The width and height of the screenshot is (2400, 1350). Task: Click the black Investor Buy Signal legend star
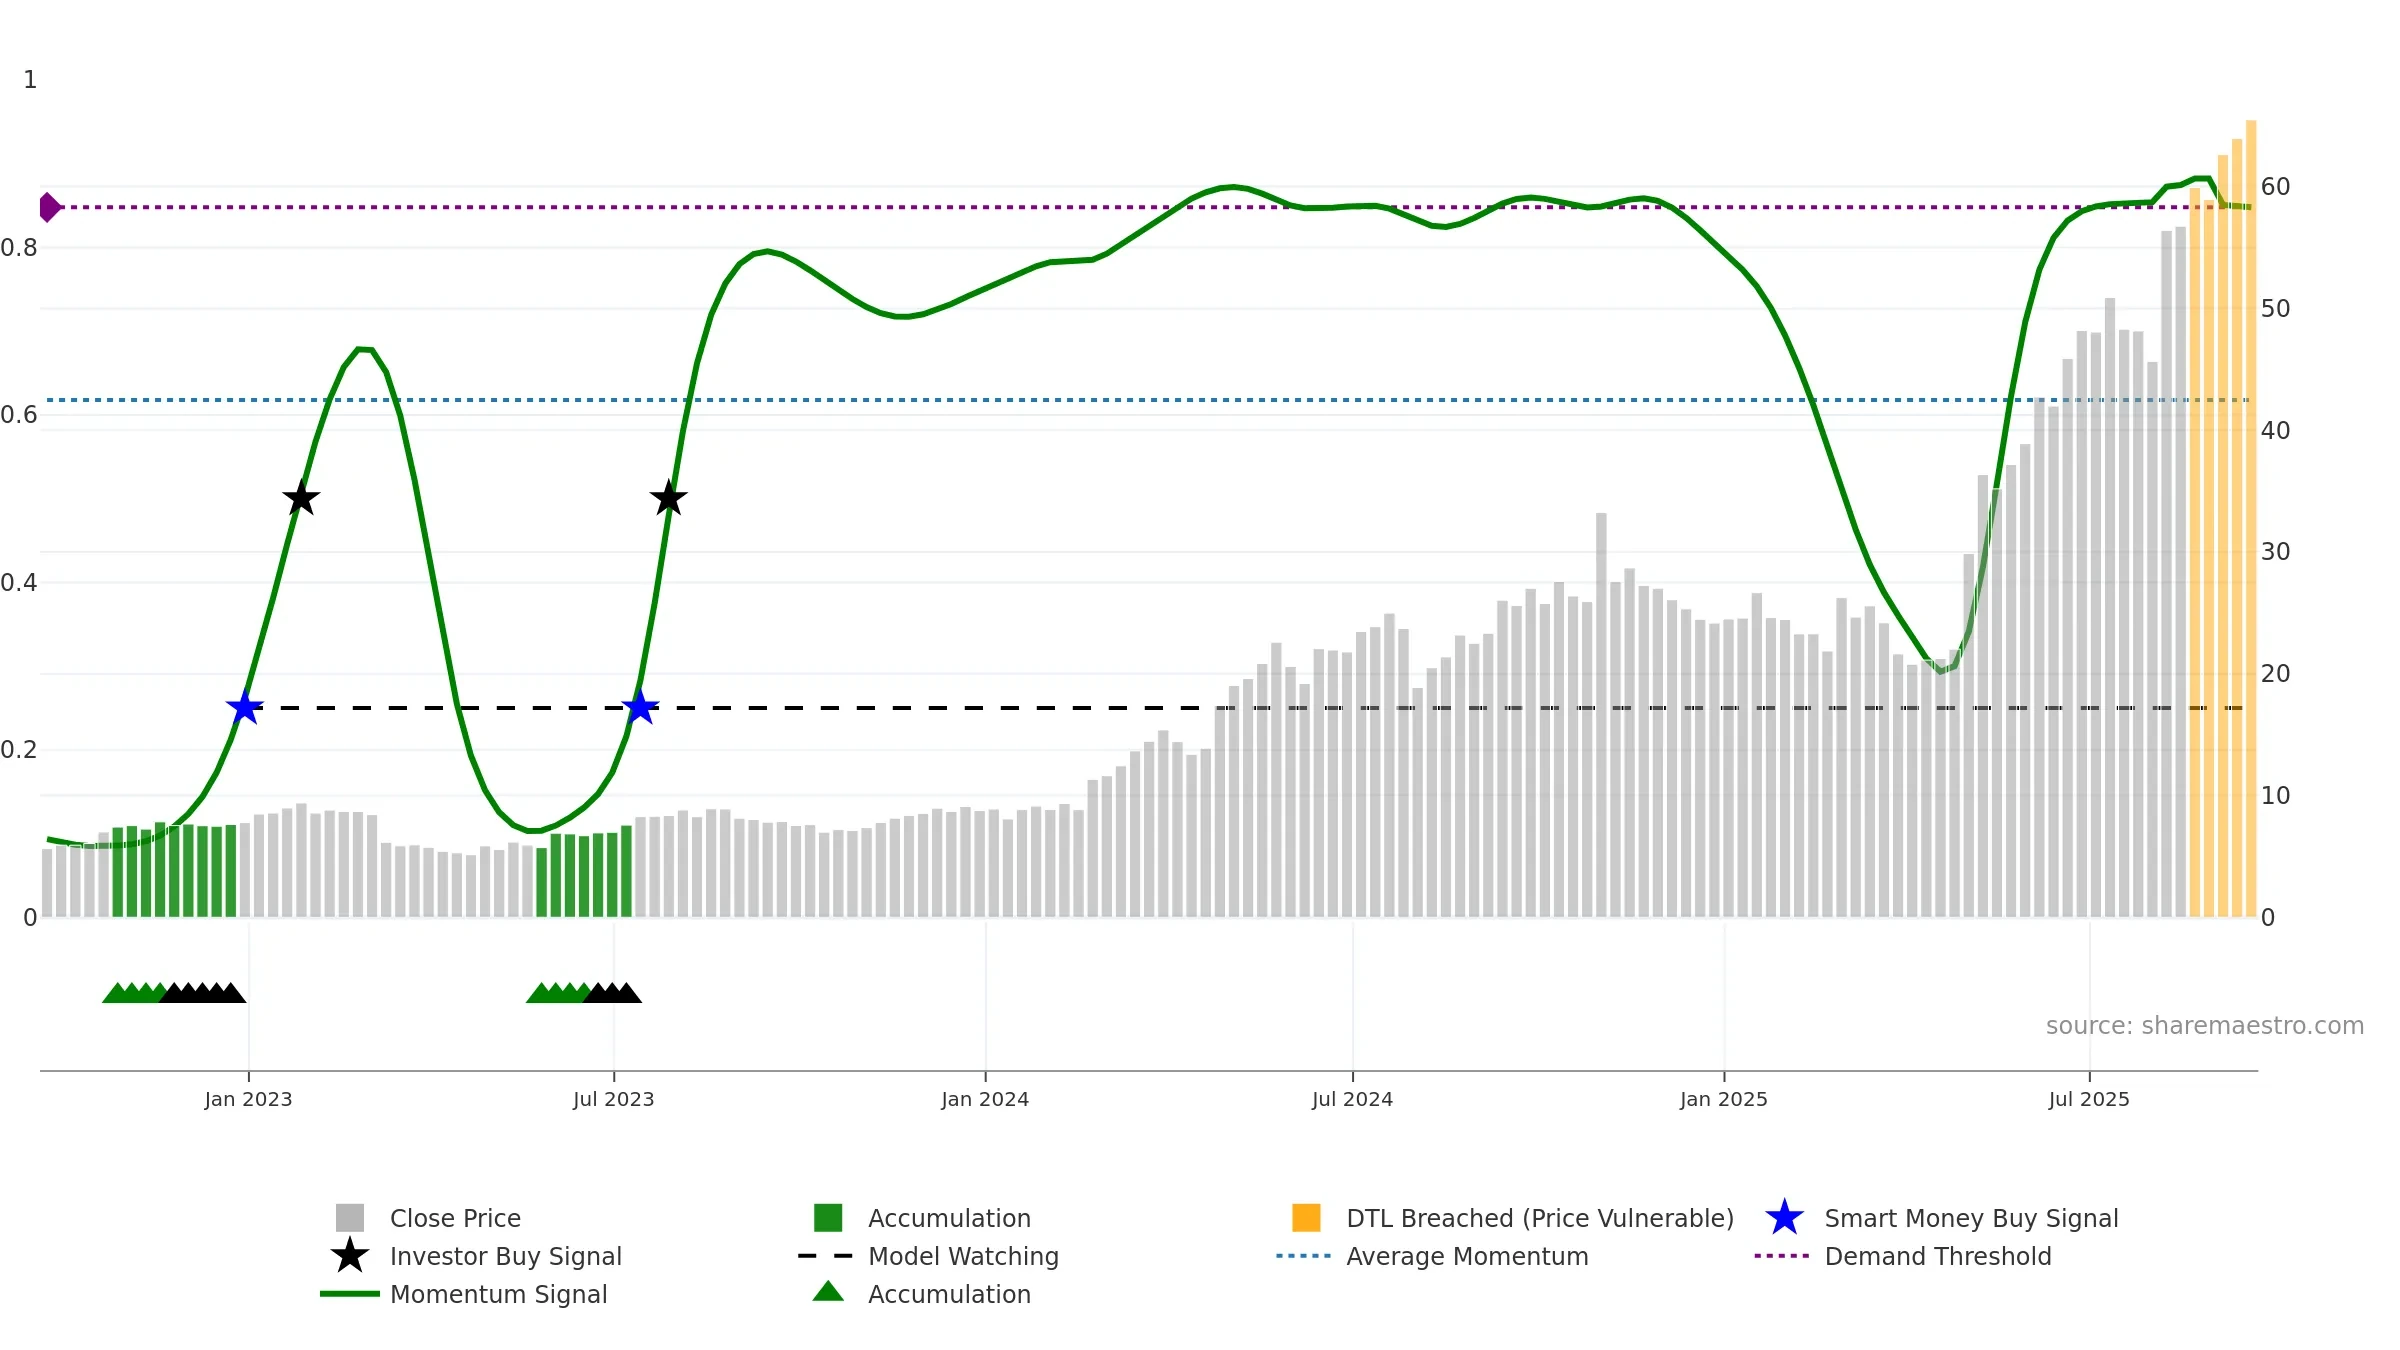[x=350, y=1256]
